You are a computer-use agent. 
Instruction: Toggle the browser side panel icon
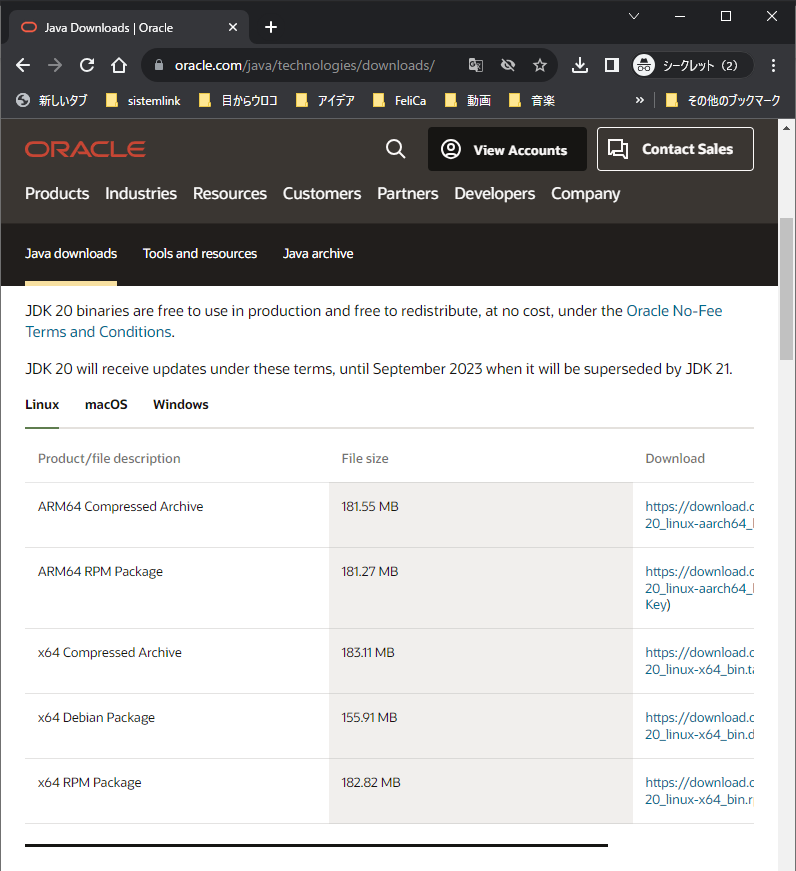[x=611, y=64]
